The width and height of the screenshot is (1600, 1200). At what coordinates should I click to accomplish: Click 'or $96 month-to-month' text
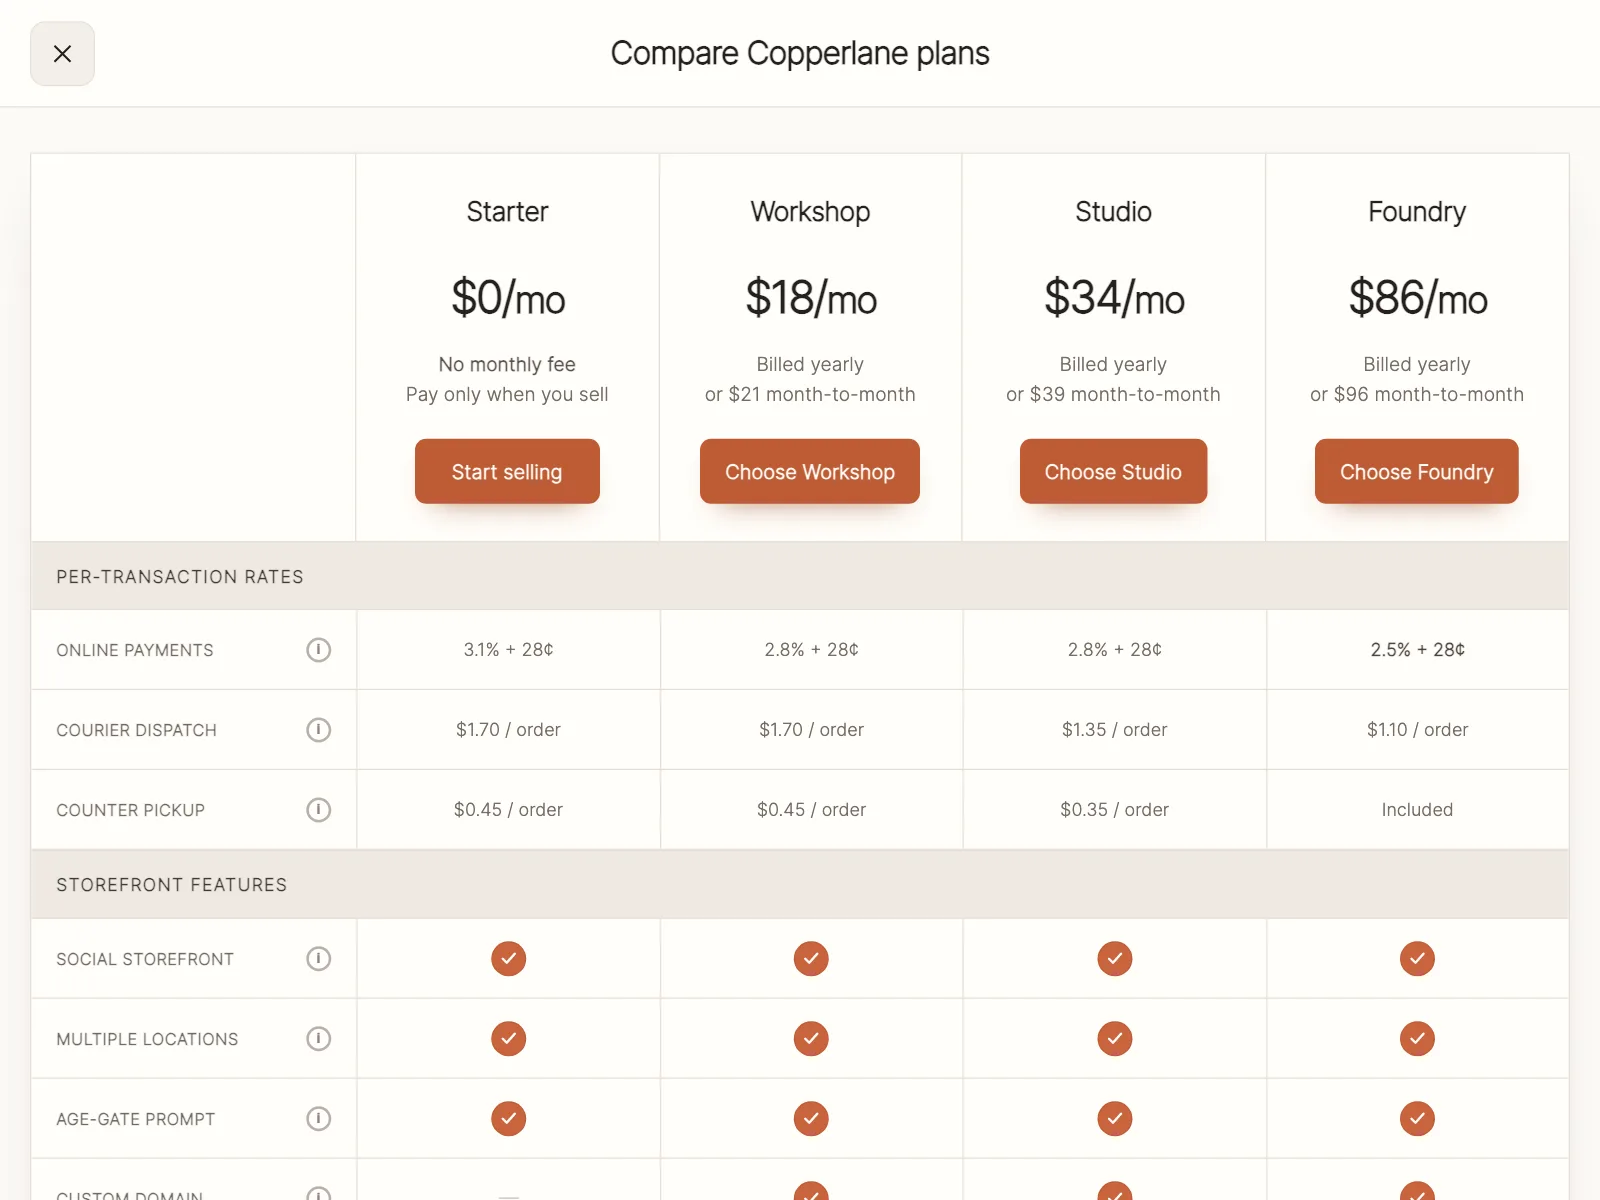(x=1417, y=394)
